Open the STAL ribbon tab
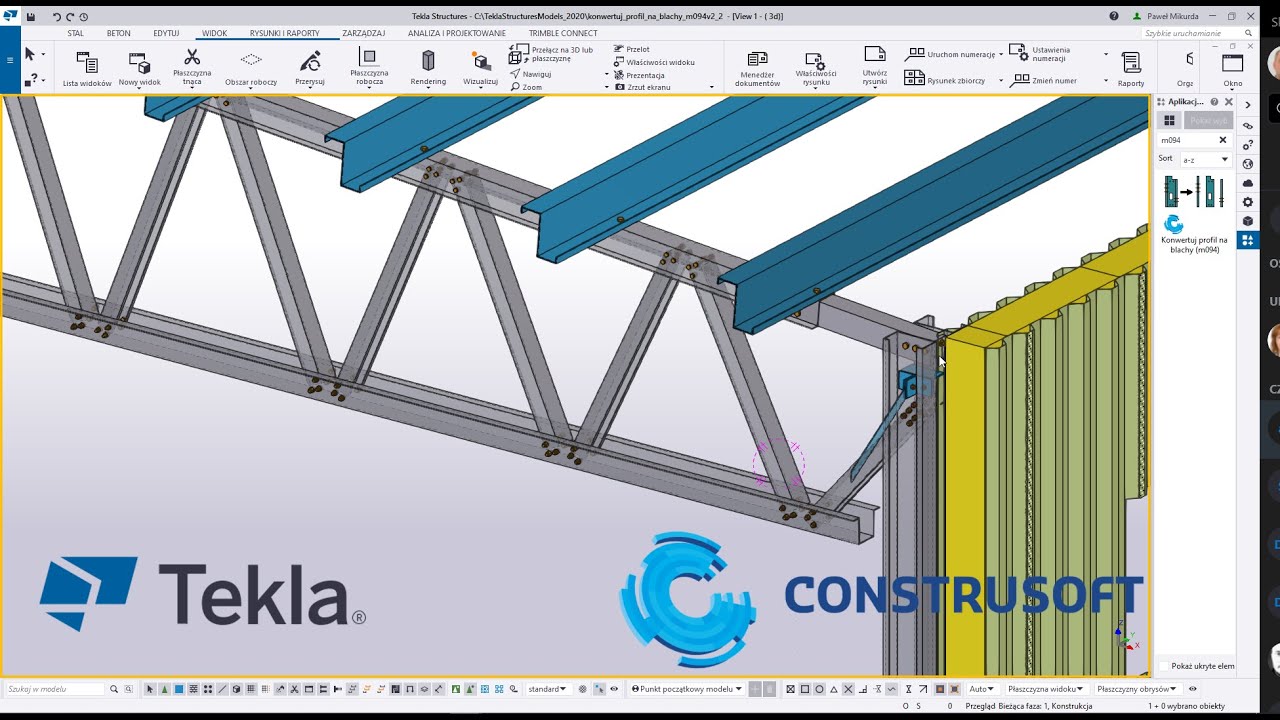1280x720 pixels. [75, 33]
